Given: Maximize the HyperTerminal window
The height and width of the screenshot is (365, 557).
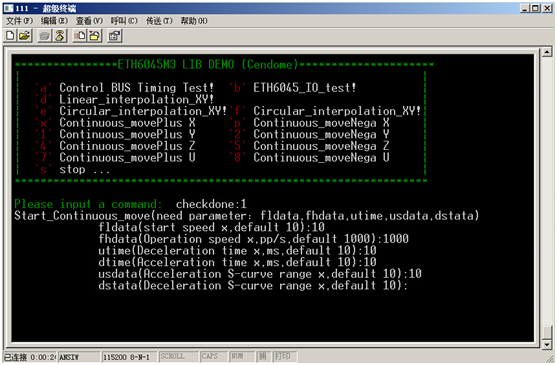Looking at the screenshot, I should [535, 8].
